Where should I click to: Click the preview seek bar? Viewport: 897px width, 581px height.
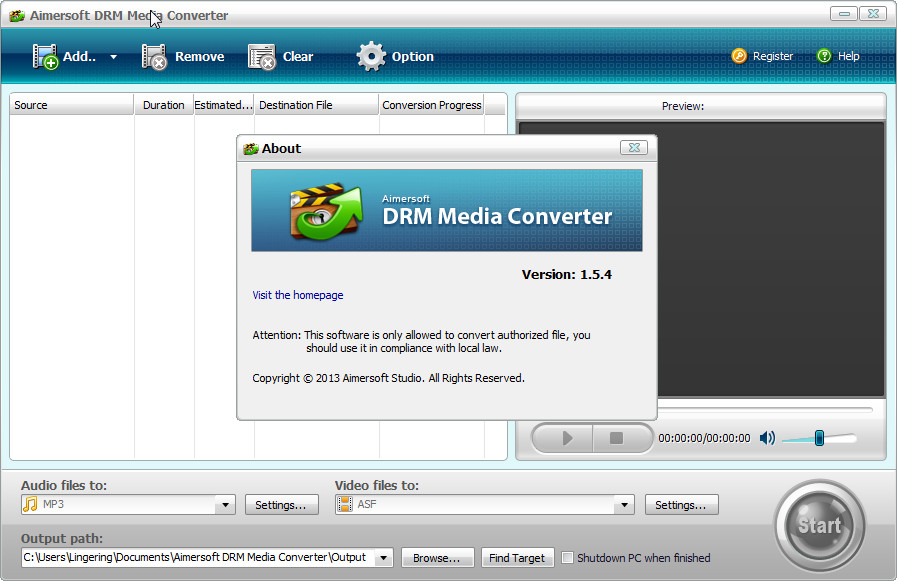click(x=765, y=409)
